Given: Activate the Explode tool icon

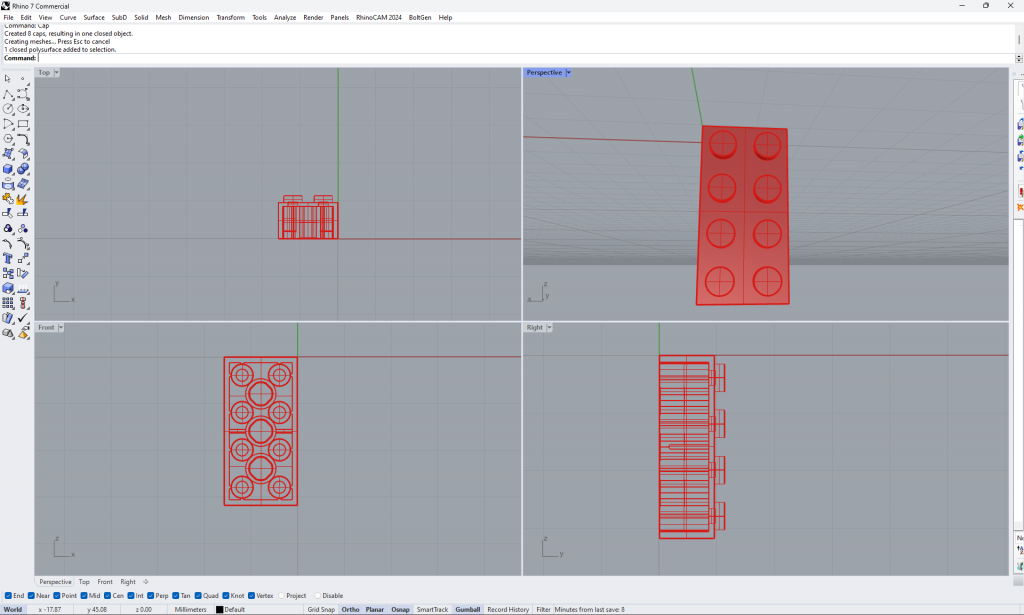Looking at the screenshot, I should pos(23,199).
